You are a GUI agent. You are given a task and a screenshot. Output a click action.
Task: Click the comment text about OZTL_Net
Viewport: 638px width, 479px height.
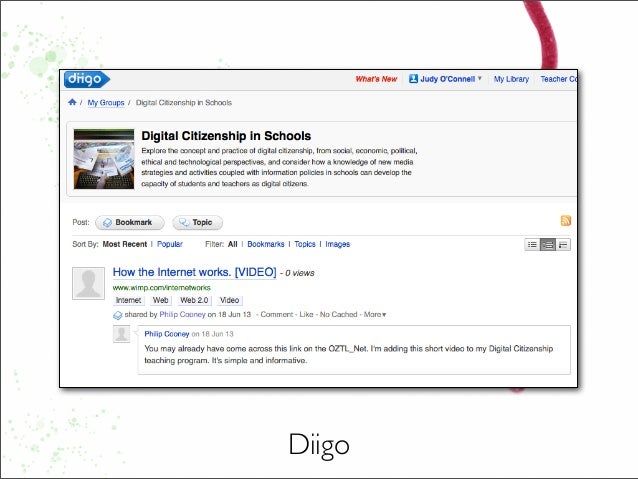pos(349,354)
